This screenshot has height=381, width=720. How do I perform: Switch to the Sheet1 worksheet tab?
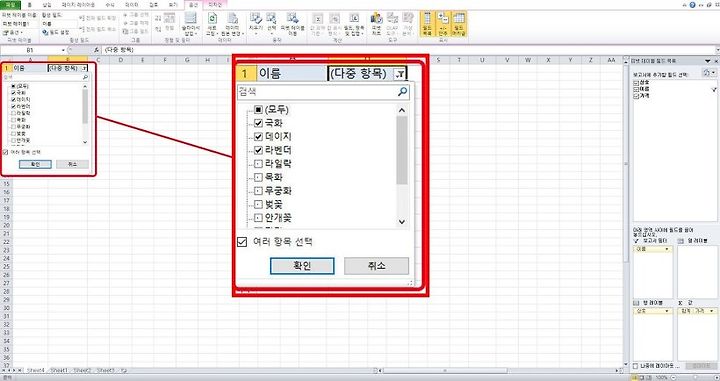tap(60, 370)
